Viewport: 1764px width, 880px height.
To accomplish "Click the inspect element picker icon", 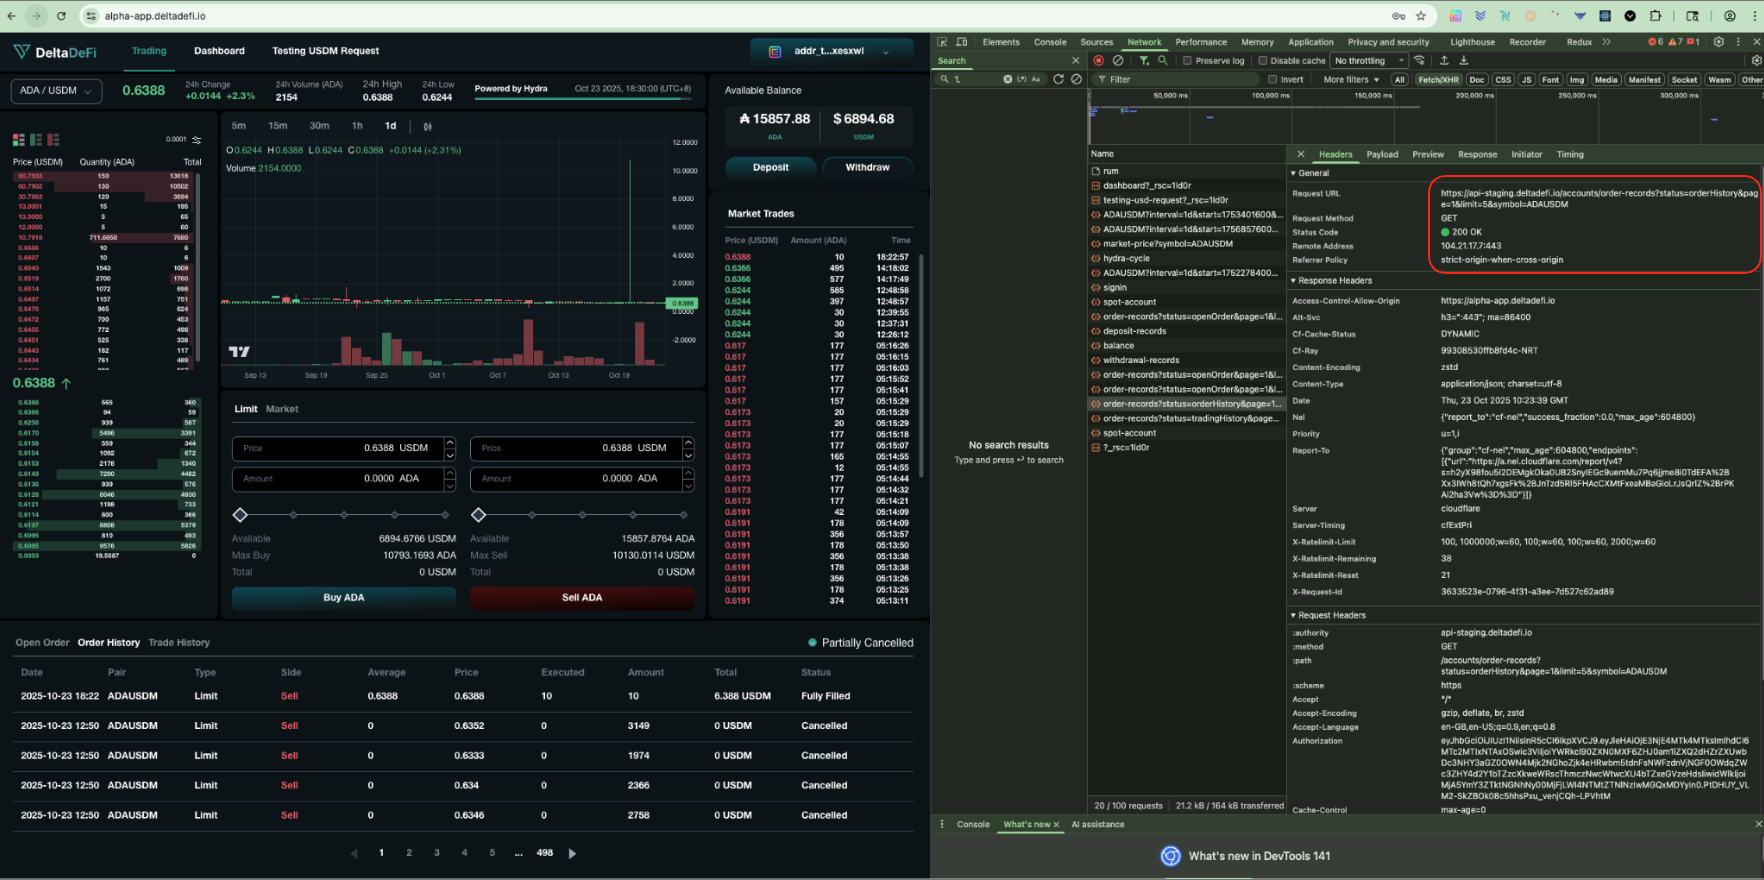I will [x=943, y=42].
